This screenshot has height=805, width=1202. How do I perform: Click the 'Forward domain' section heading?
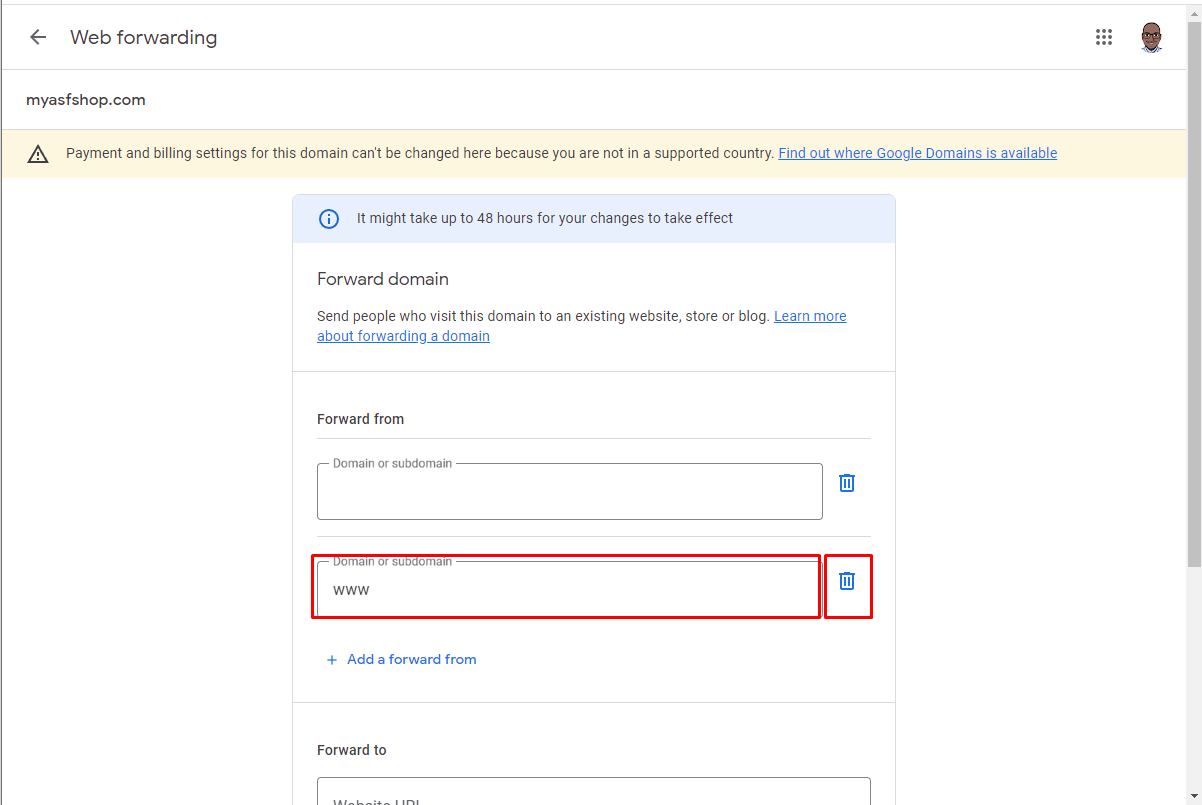coord(383,279)
